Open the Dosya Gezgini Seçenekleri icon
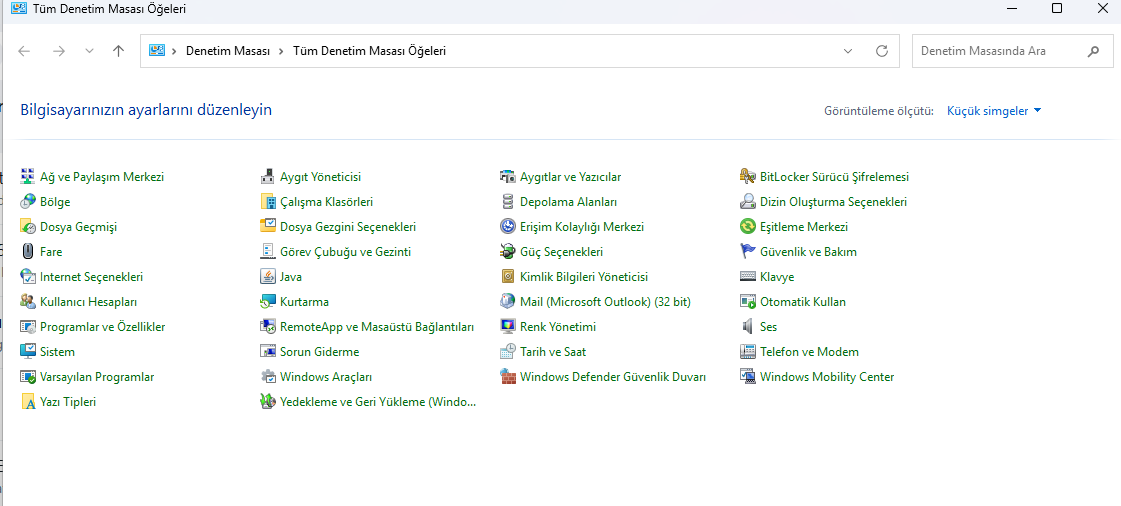The height and width of the screenshot is (506, 1121). pos(267,227)
